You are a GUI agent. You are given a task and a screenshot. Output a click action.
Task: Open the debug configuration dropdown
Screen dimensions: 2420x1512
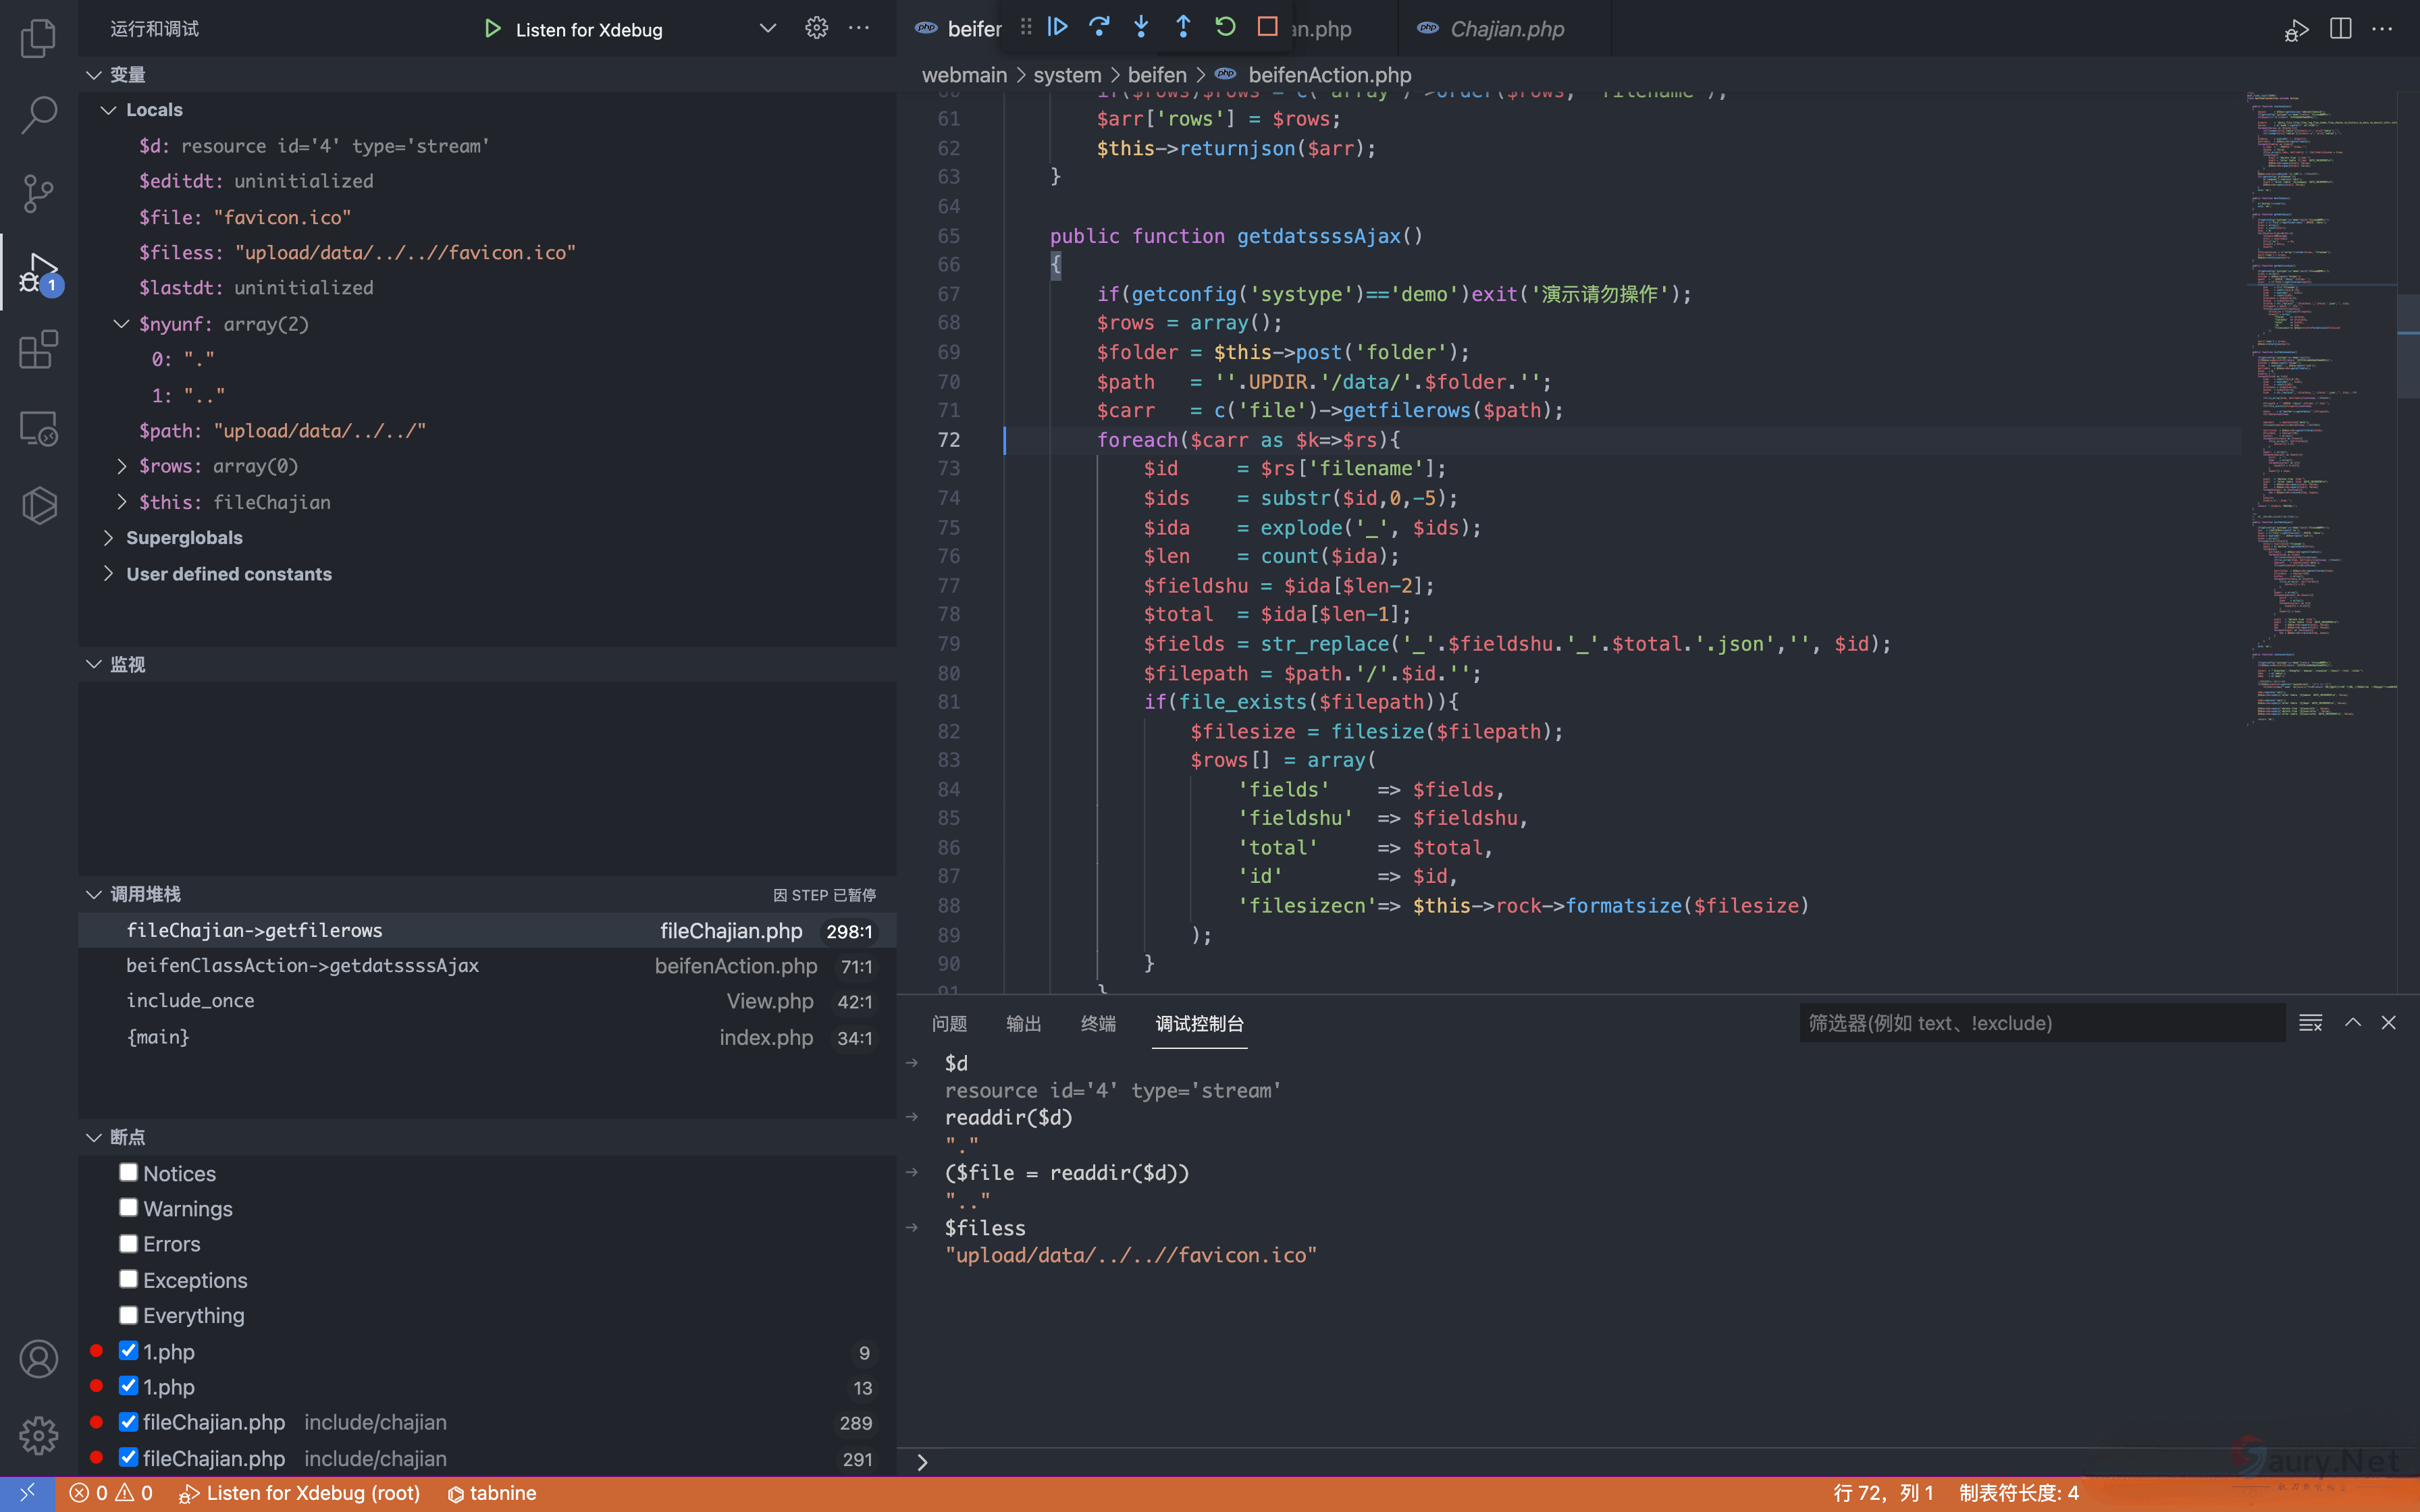767,28
